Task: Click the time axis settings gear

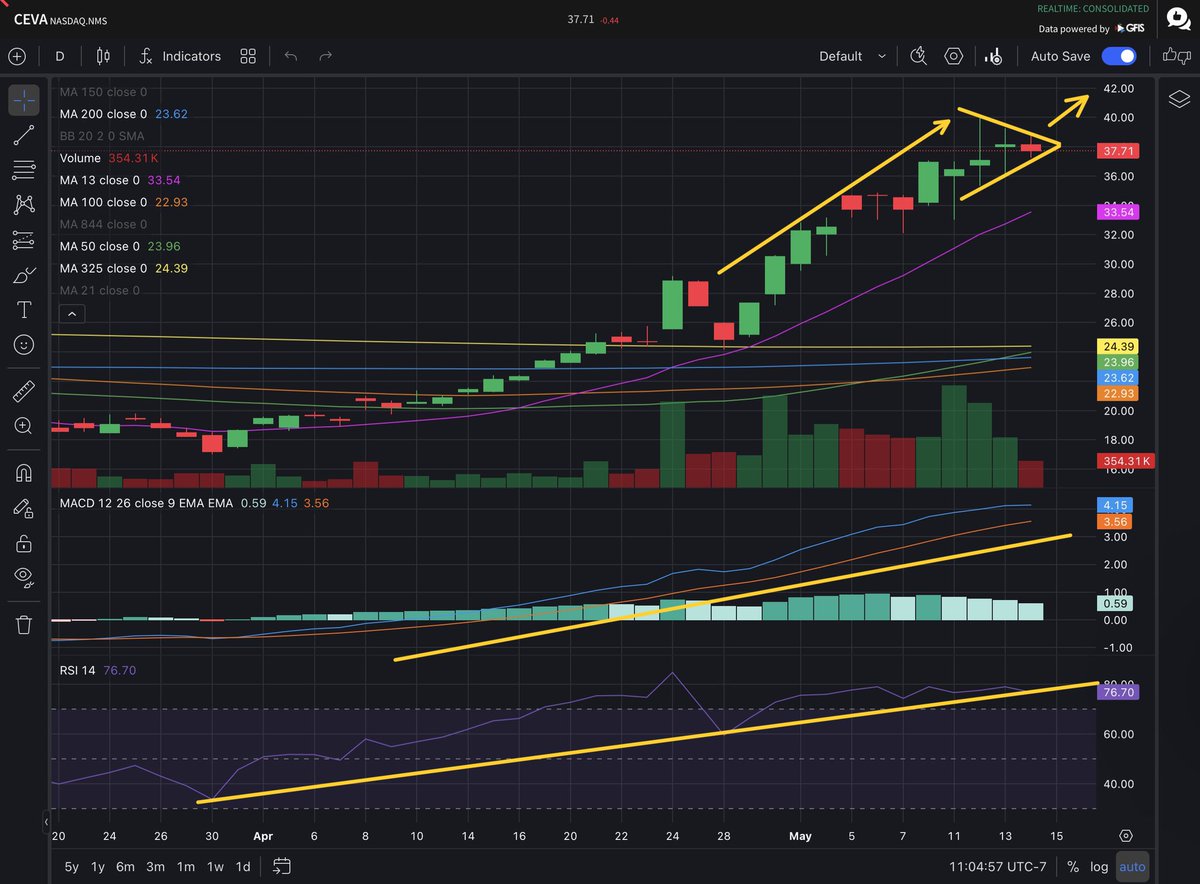Action: [x=1127, y=835]
